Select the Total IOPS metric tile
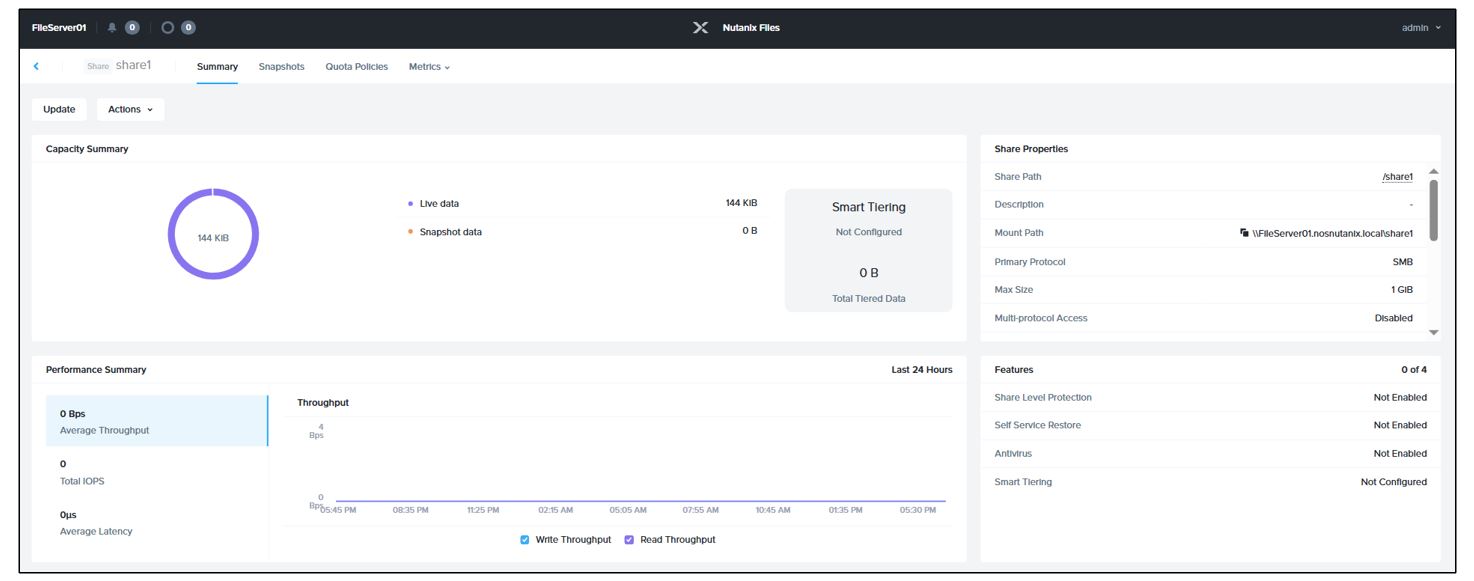The width and height of the screenshot is (1474, 581). point(157,472)
